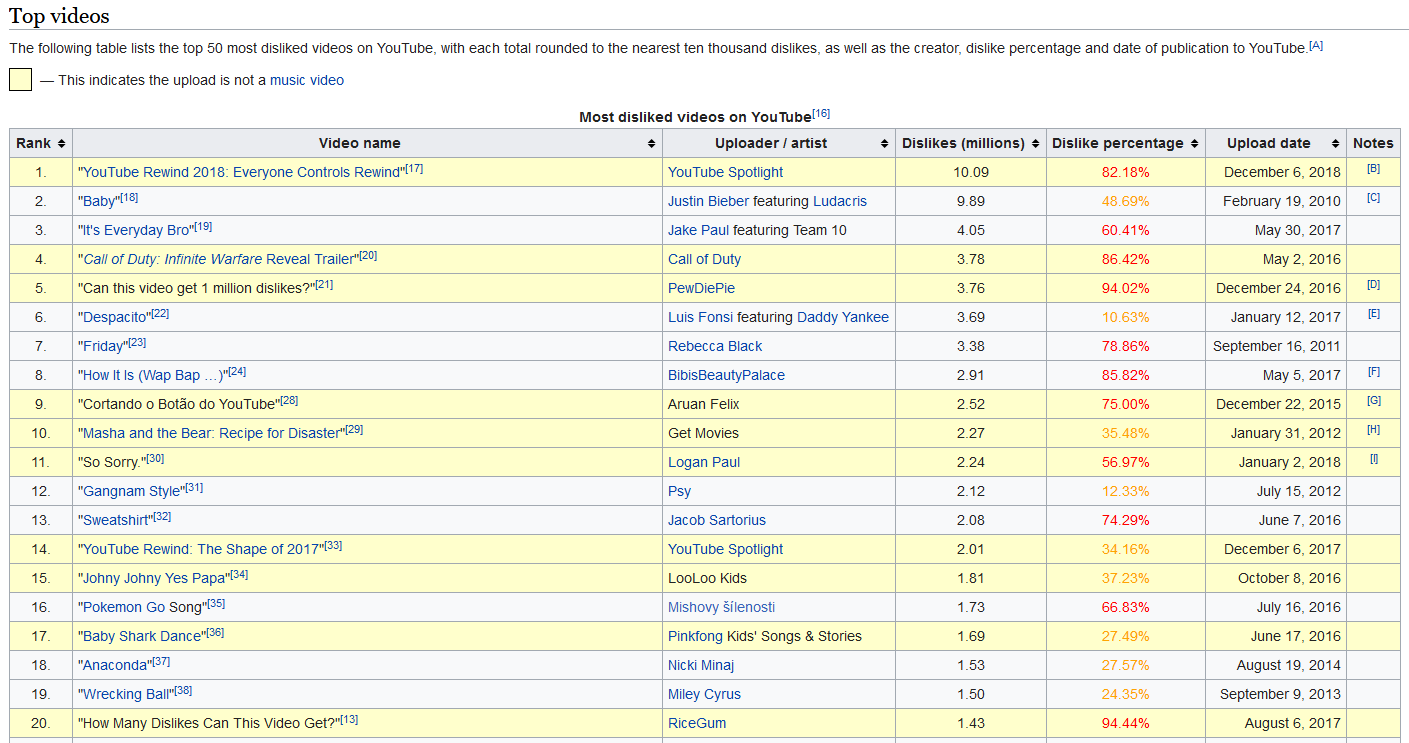This screenshot has height=743, width=1409.
Task: Open note [H] in the Get Movies row
Action: [x=1373, y=430]
